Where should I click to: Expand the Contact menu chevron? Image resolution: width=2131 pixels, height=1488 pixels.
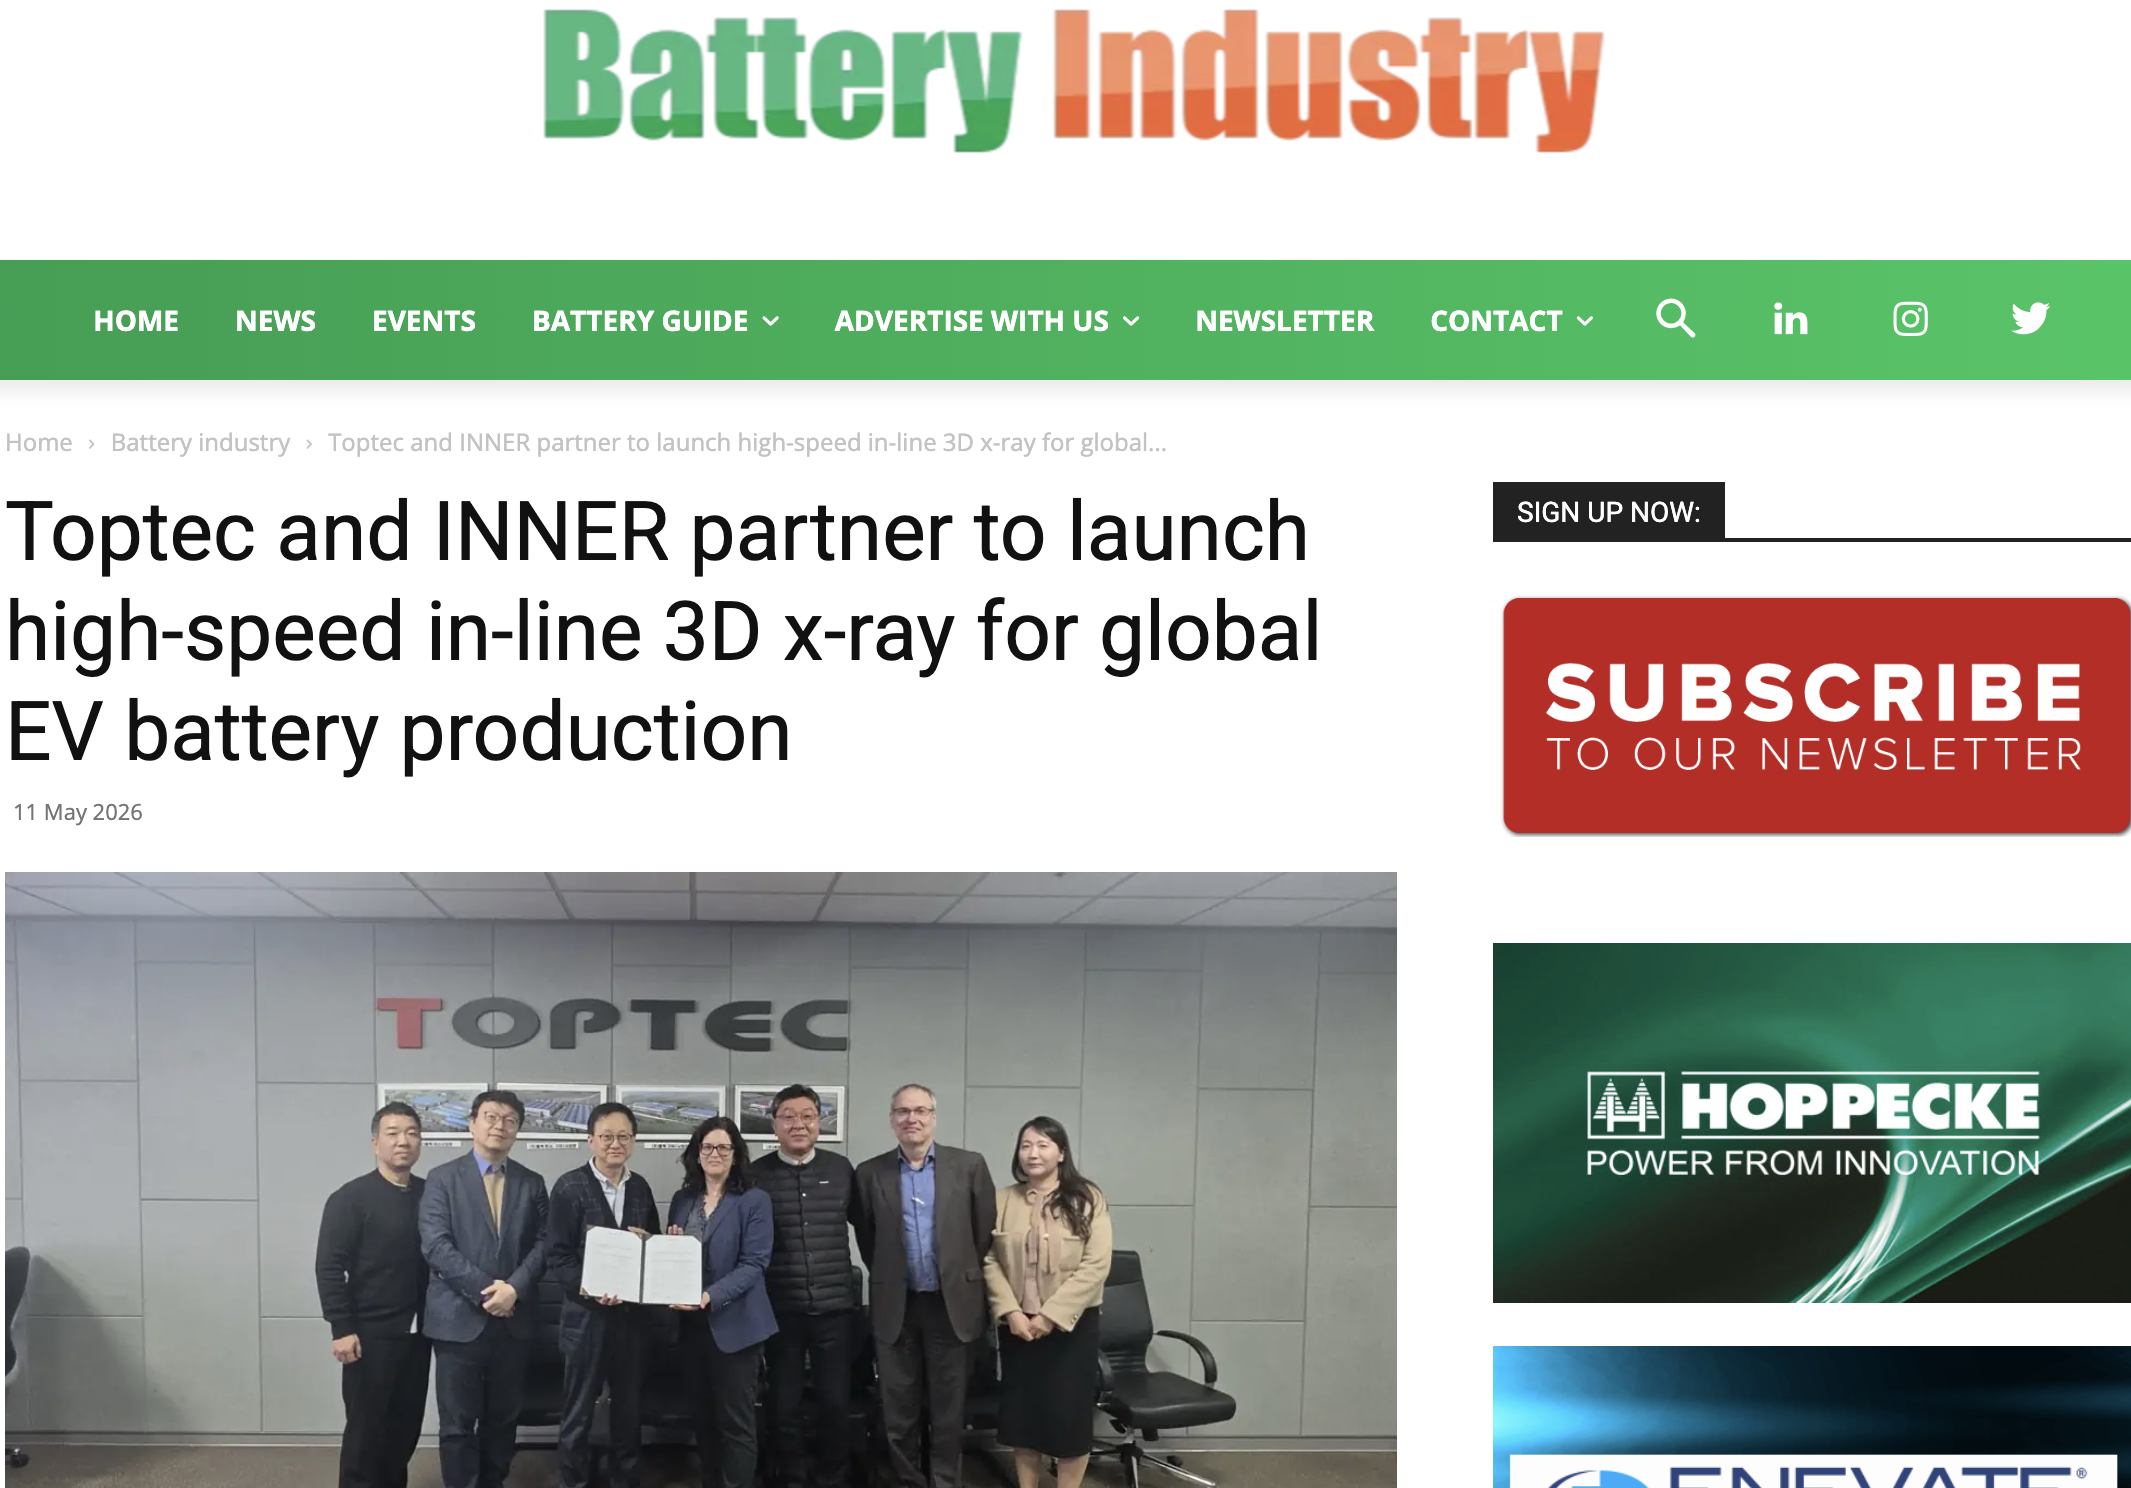(1585, 321)
